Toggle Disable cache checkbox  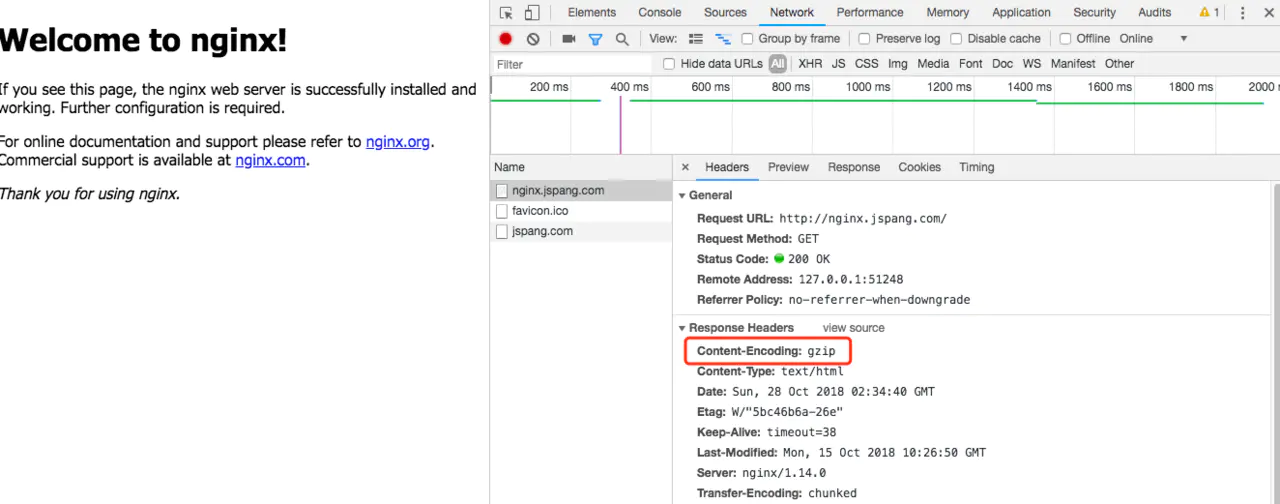tap(956, 39)
